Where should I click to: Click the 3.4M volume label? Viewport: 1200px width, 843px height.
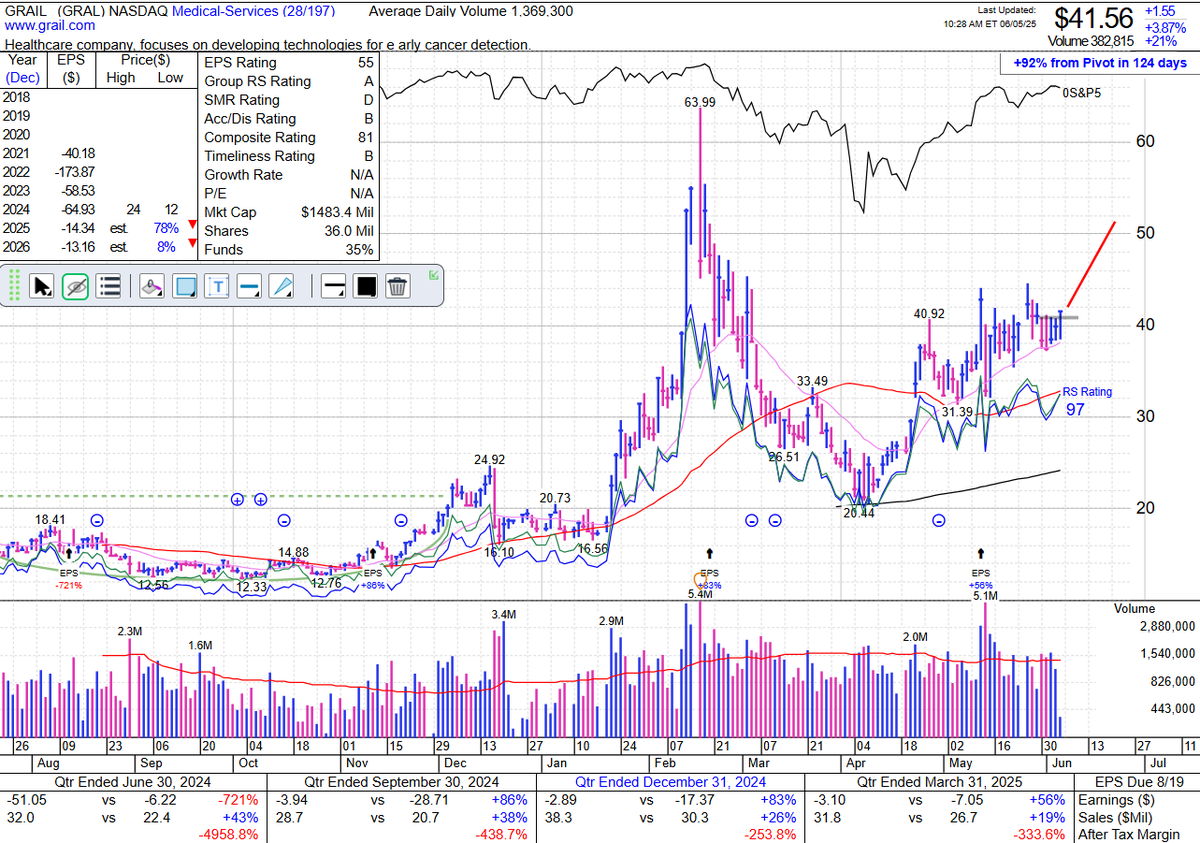(x=504, y=614)
